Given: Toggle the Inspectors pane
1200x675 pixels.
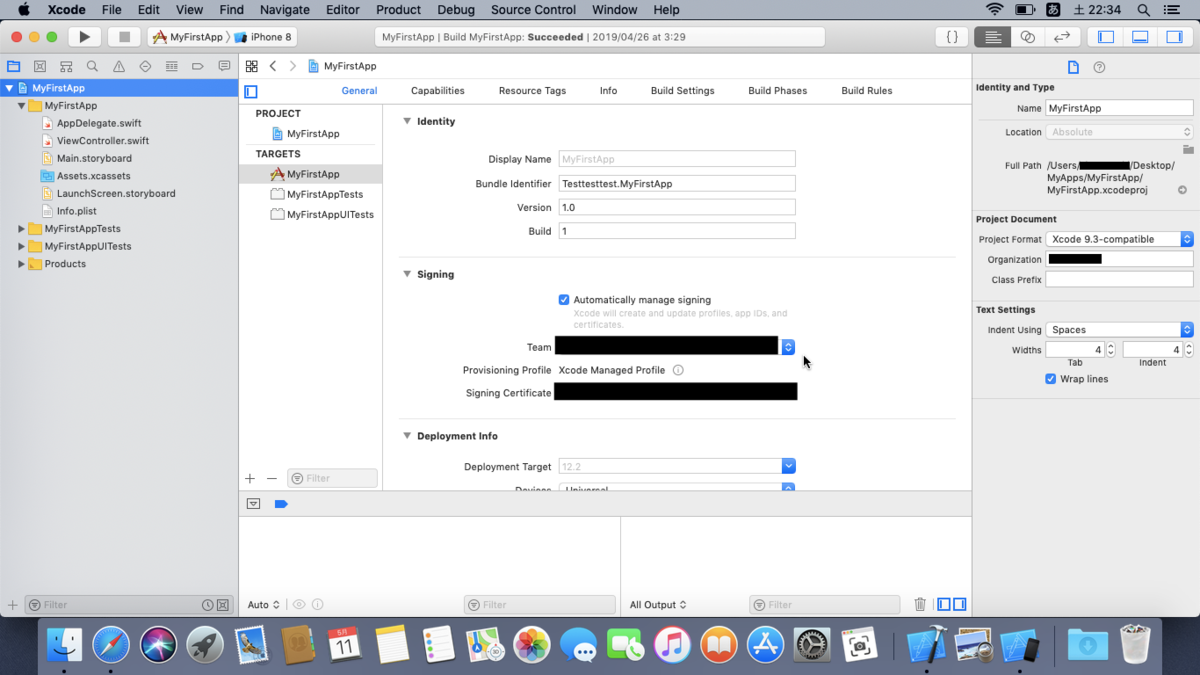Looking at the screenshot, I should click(1174, 37).
